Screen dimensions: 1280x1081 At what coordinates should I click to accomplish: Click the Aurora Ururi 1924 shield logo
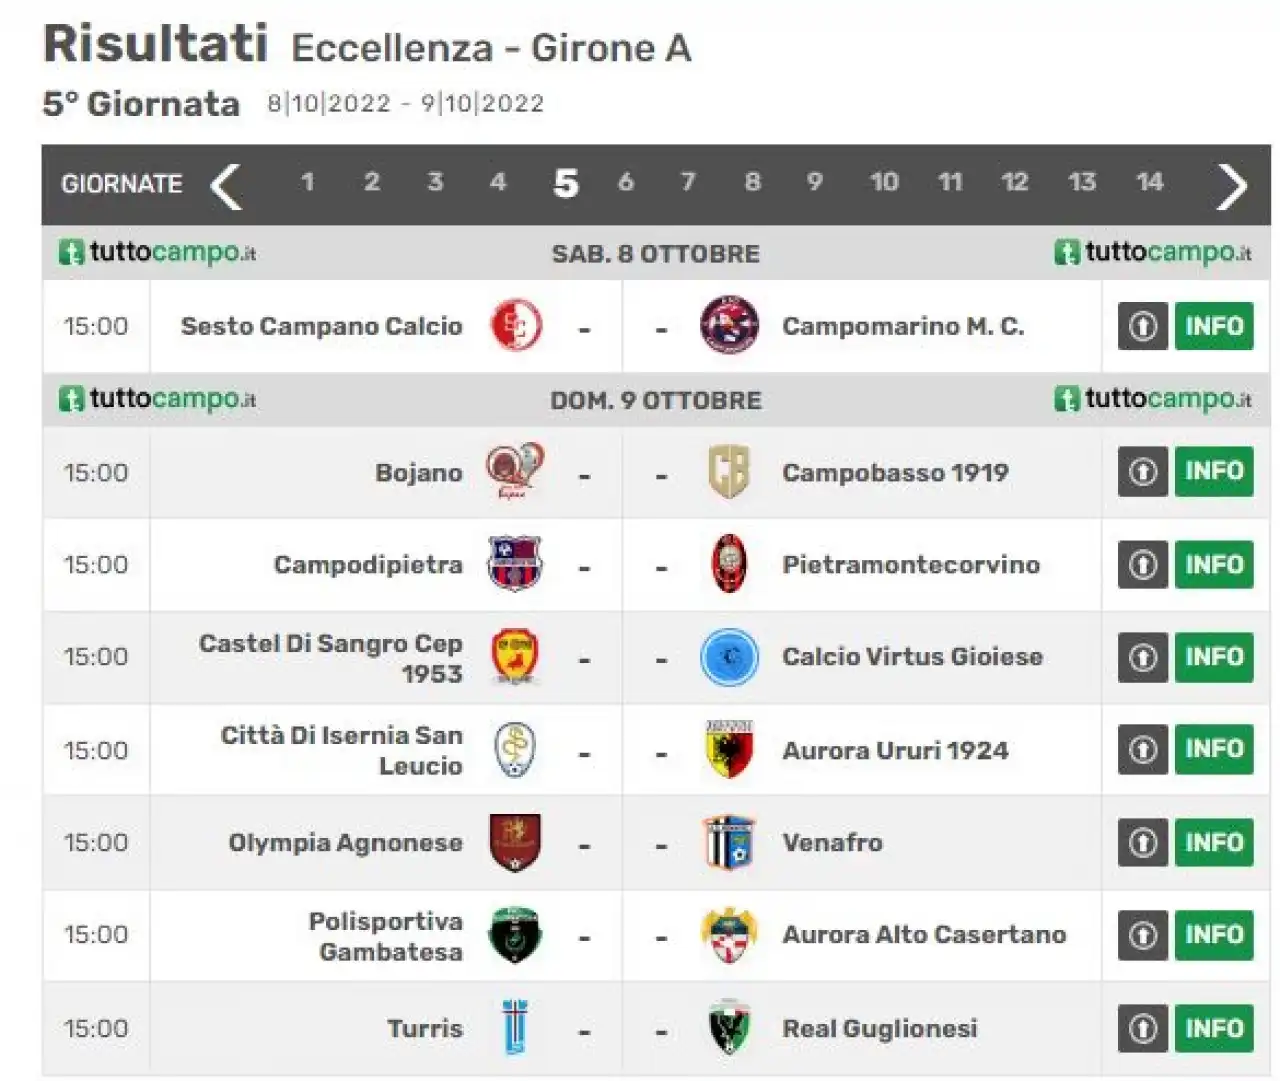point(729,750)
